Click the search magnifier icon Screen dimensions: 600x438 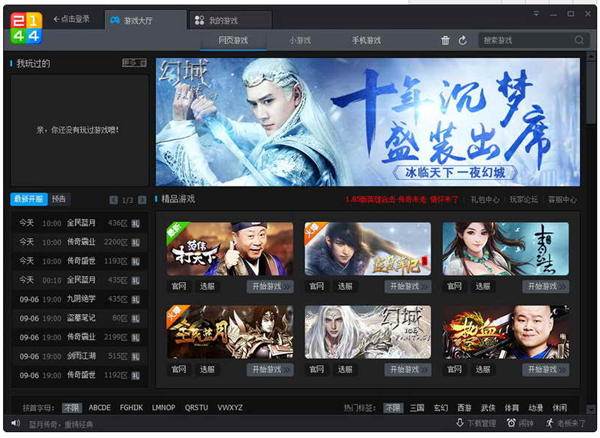pos(579,40)
